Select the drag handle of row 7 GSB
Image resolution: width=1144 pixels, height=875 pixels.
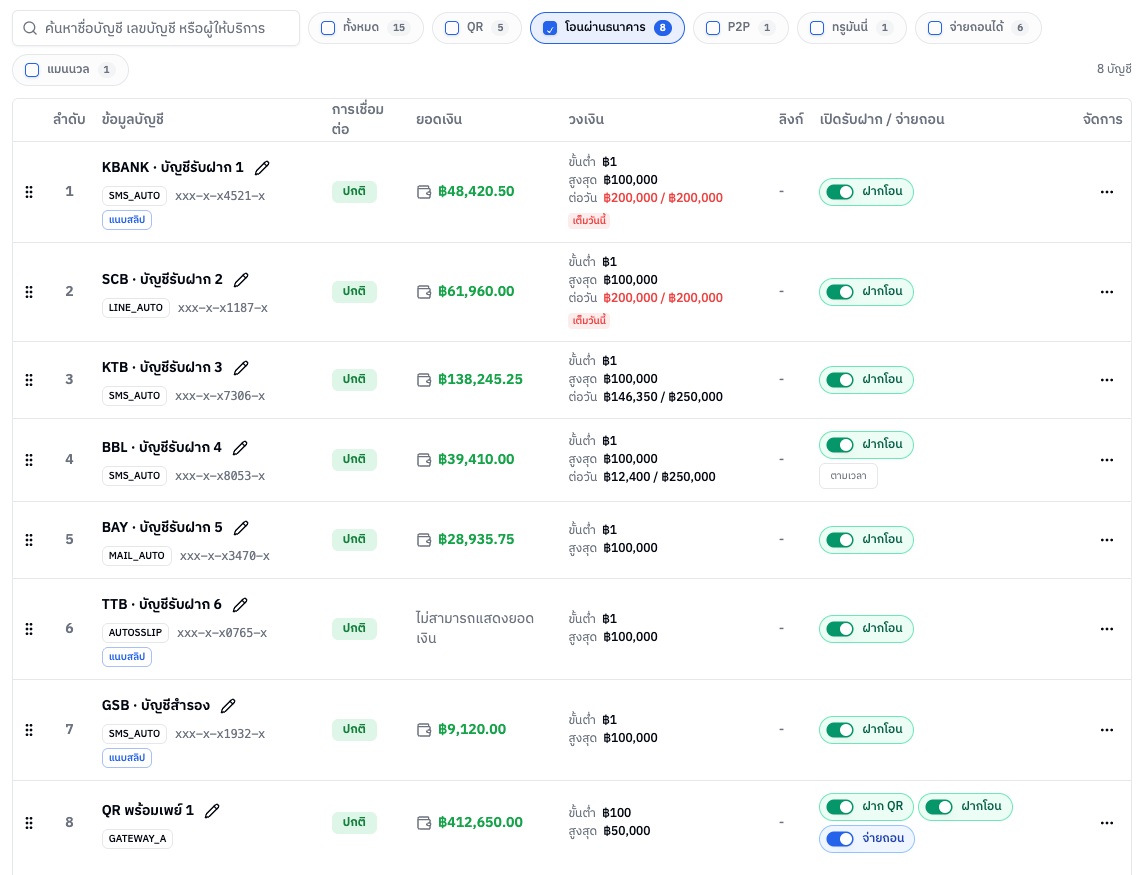[x=29, y=730]
